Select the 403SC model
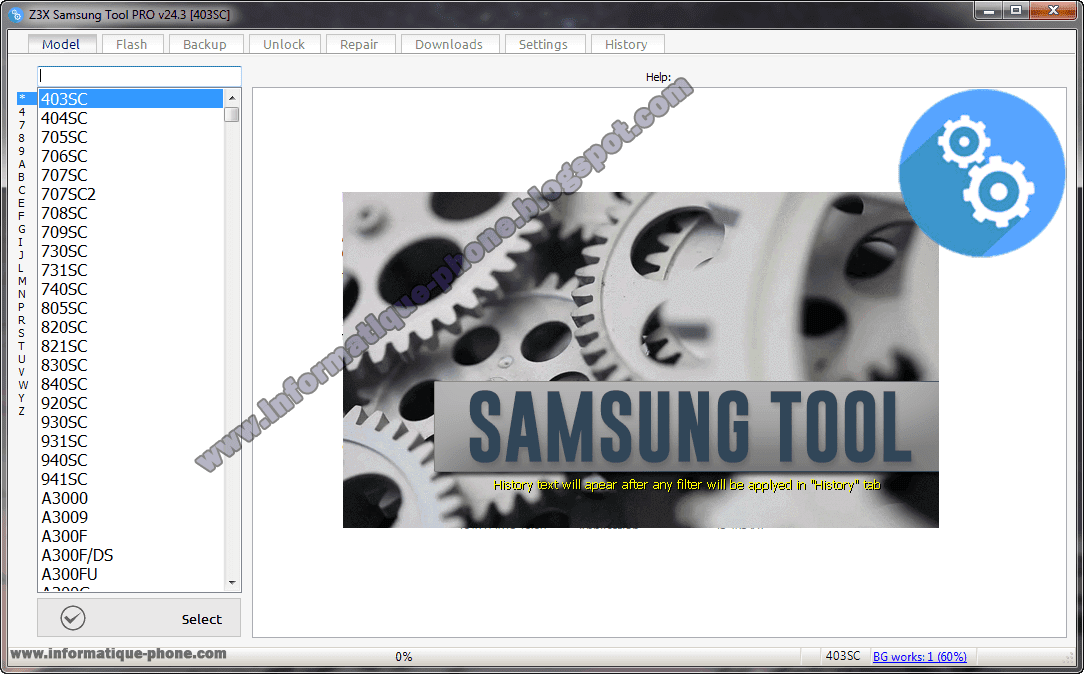Image resolution: width=1084 pixels, height=674 pixels. click(x=131, y=99)
